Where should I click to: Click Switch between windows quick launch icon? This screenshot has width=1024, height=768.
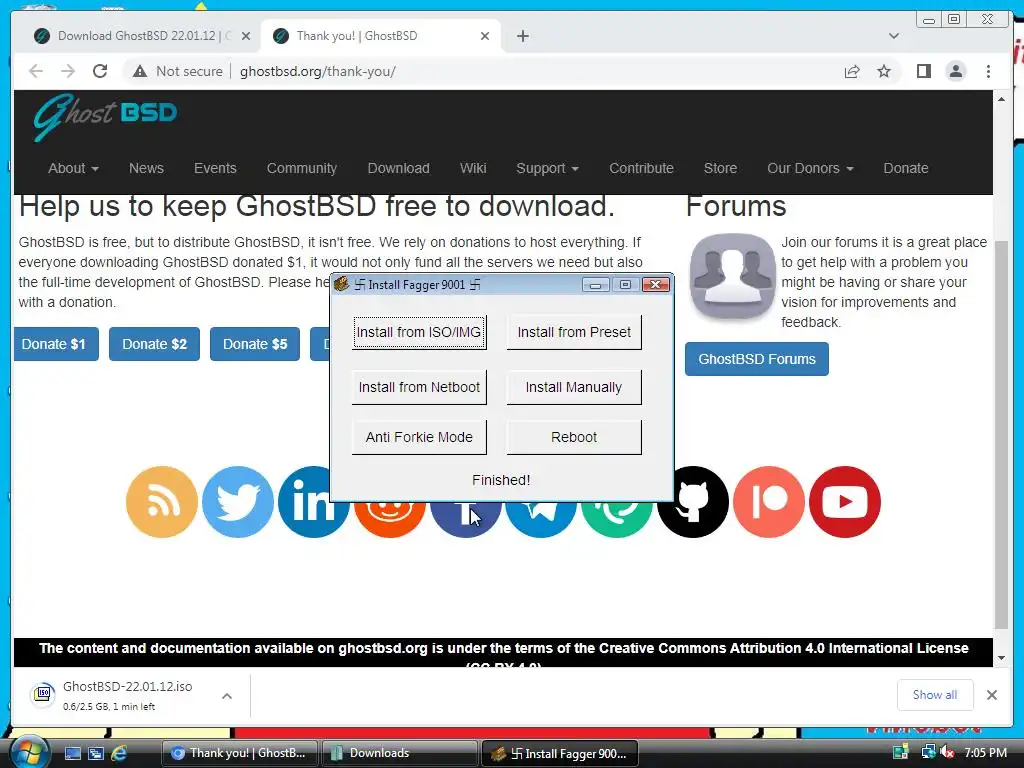(x=96, y=753)
